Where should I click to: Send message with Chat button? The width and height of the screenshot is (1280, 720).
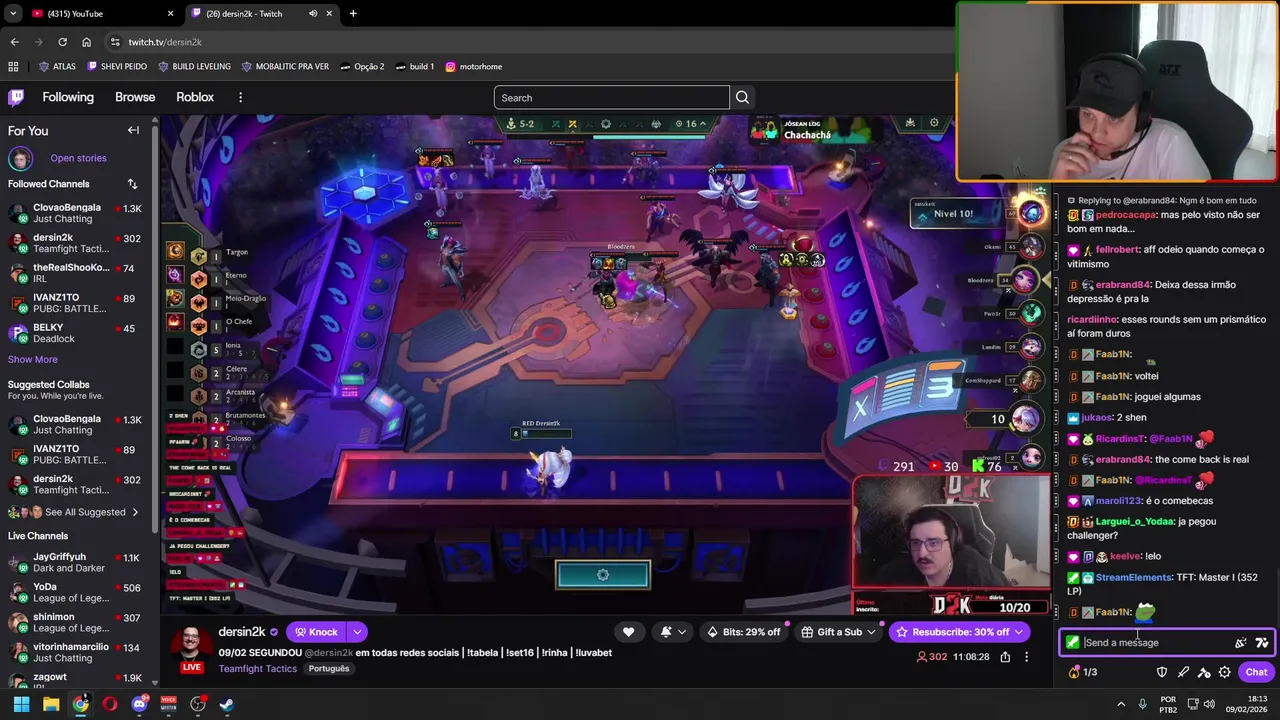(x=1256, y=672)
